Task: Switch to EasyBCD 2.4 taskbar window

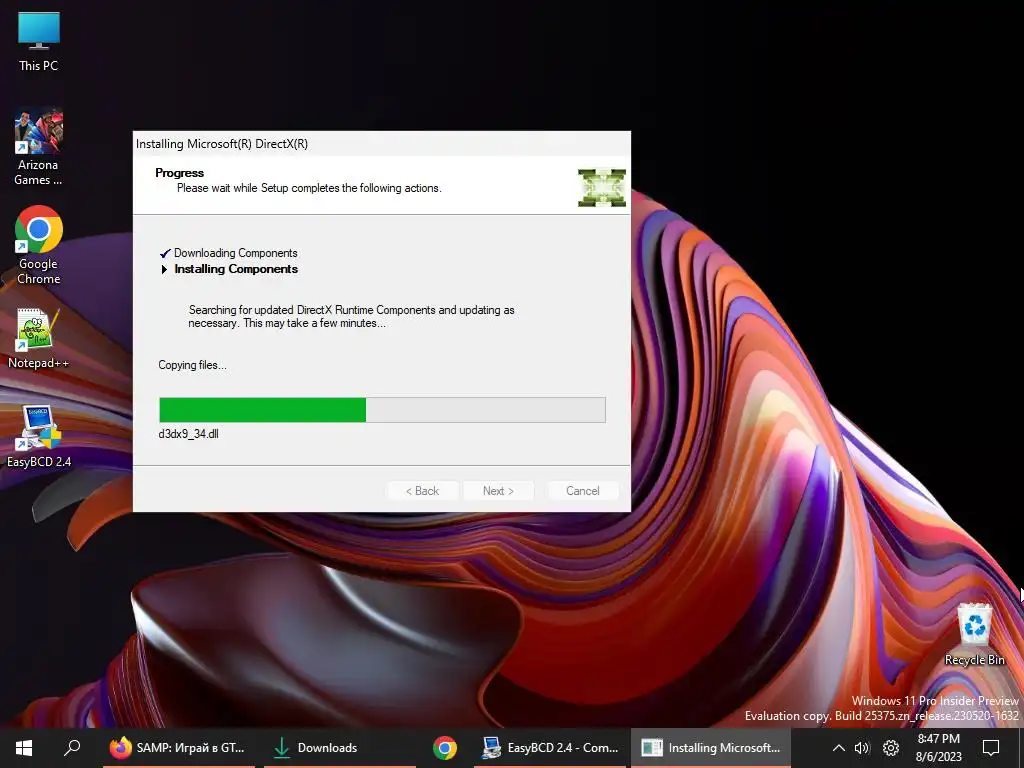Action: click(x=550, y=748)
